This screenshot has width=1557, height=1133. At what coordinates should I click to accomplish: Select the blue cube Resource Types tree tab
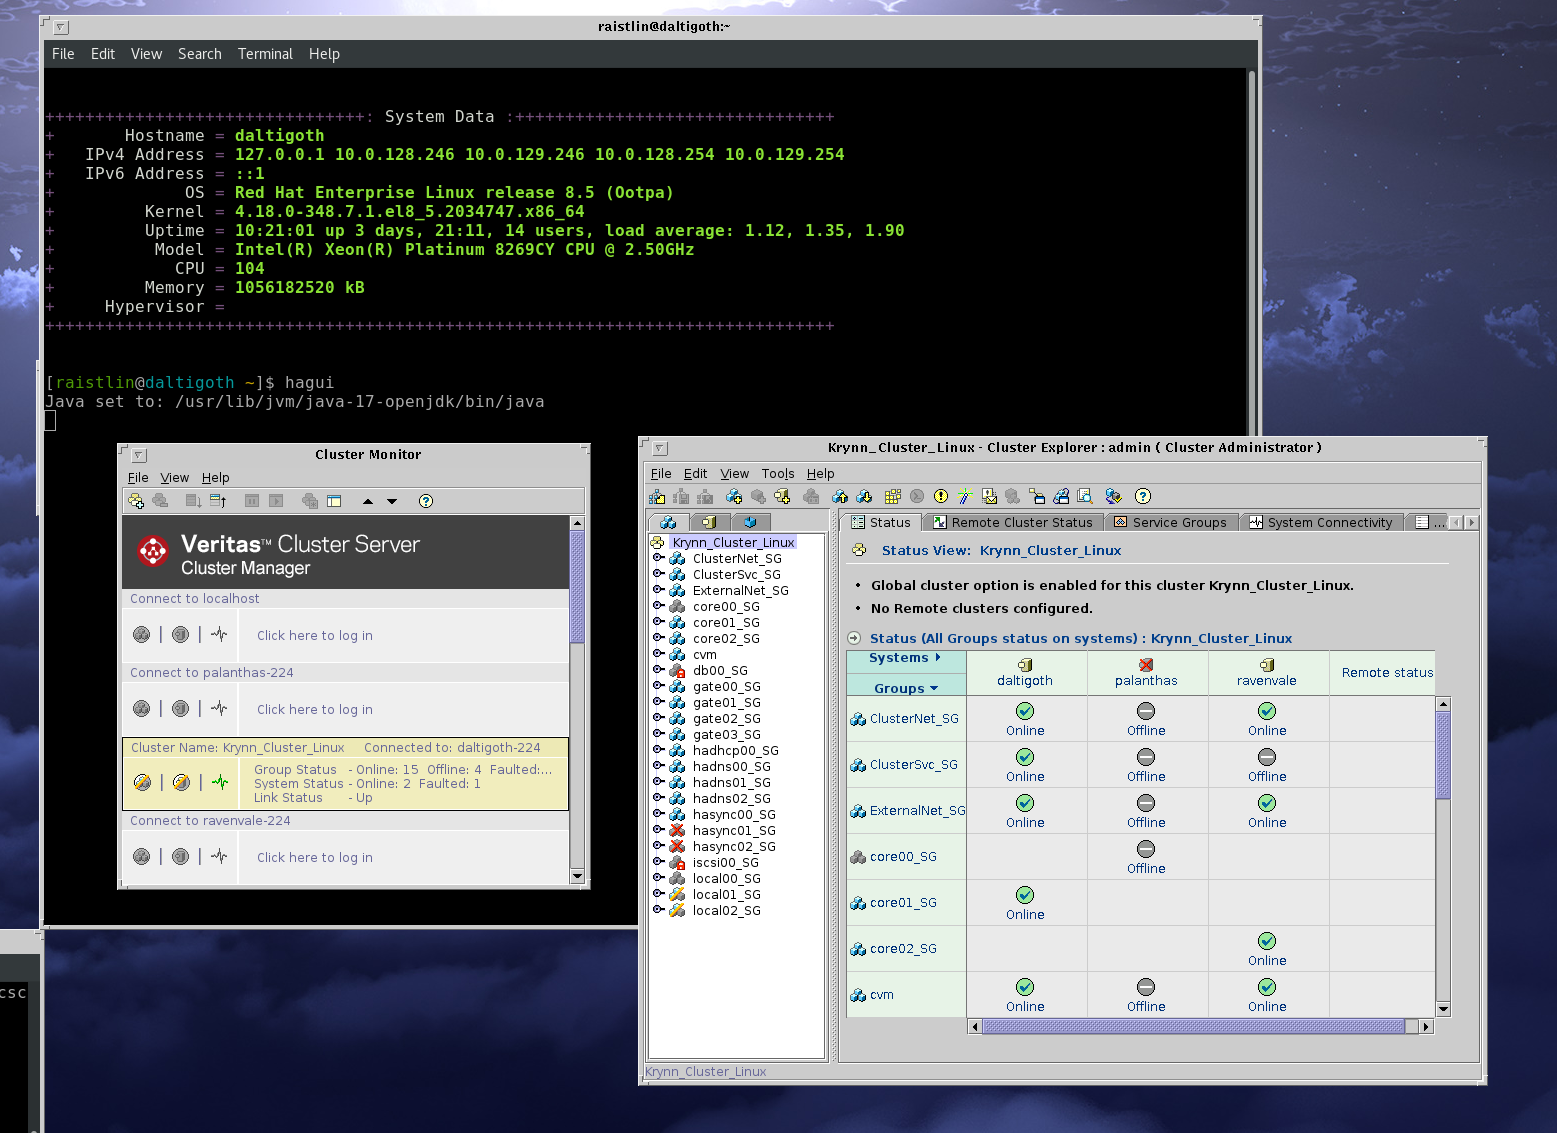click(x=750, y=522)
